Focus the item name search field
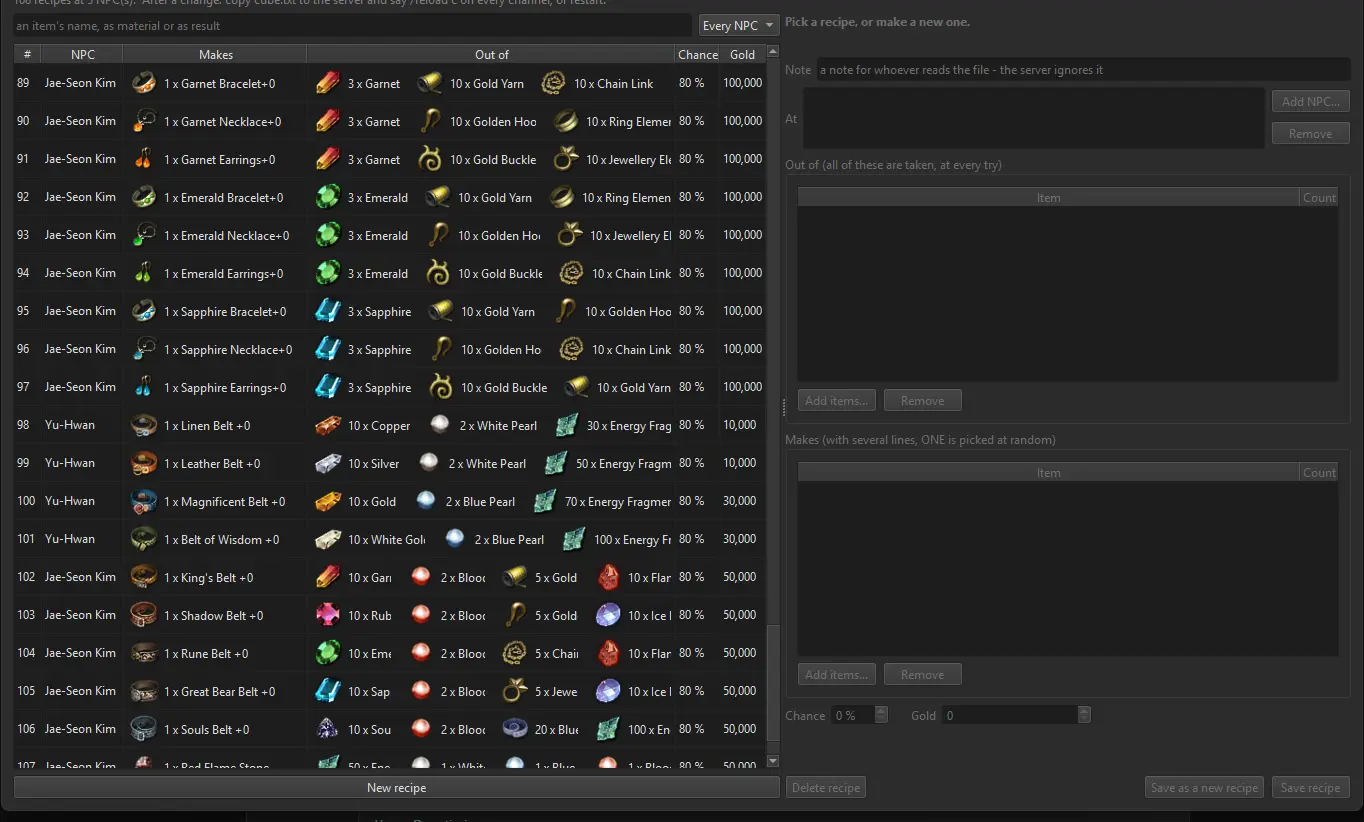Image resolution: width=1364 pixels, height=822 pixels. [352, 25]
